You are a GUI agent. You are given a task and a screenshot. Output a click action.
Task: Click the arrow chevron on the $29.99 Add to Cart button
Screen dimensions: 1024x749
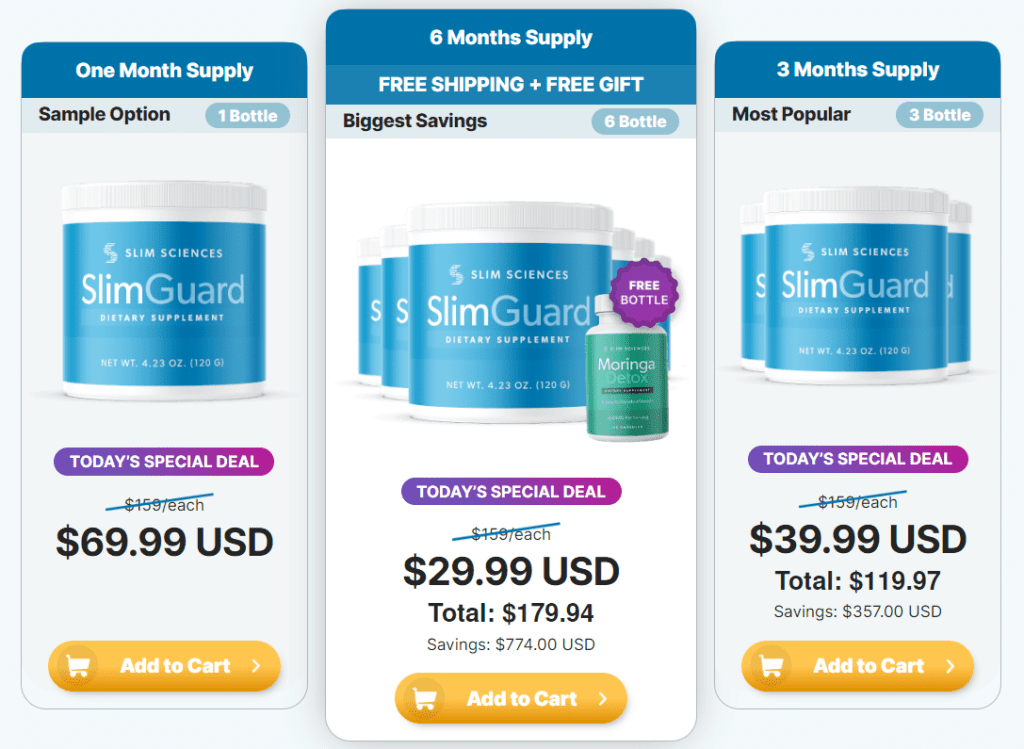603,699
